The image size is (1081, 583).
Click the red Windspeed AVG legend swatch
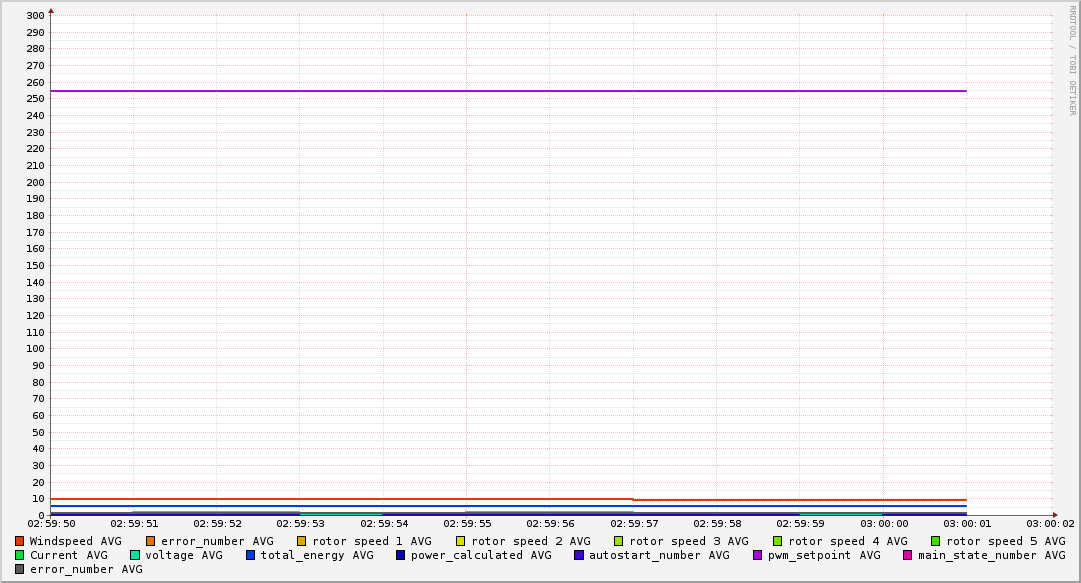click(19, 541)
